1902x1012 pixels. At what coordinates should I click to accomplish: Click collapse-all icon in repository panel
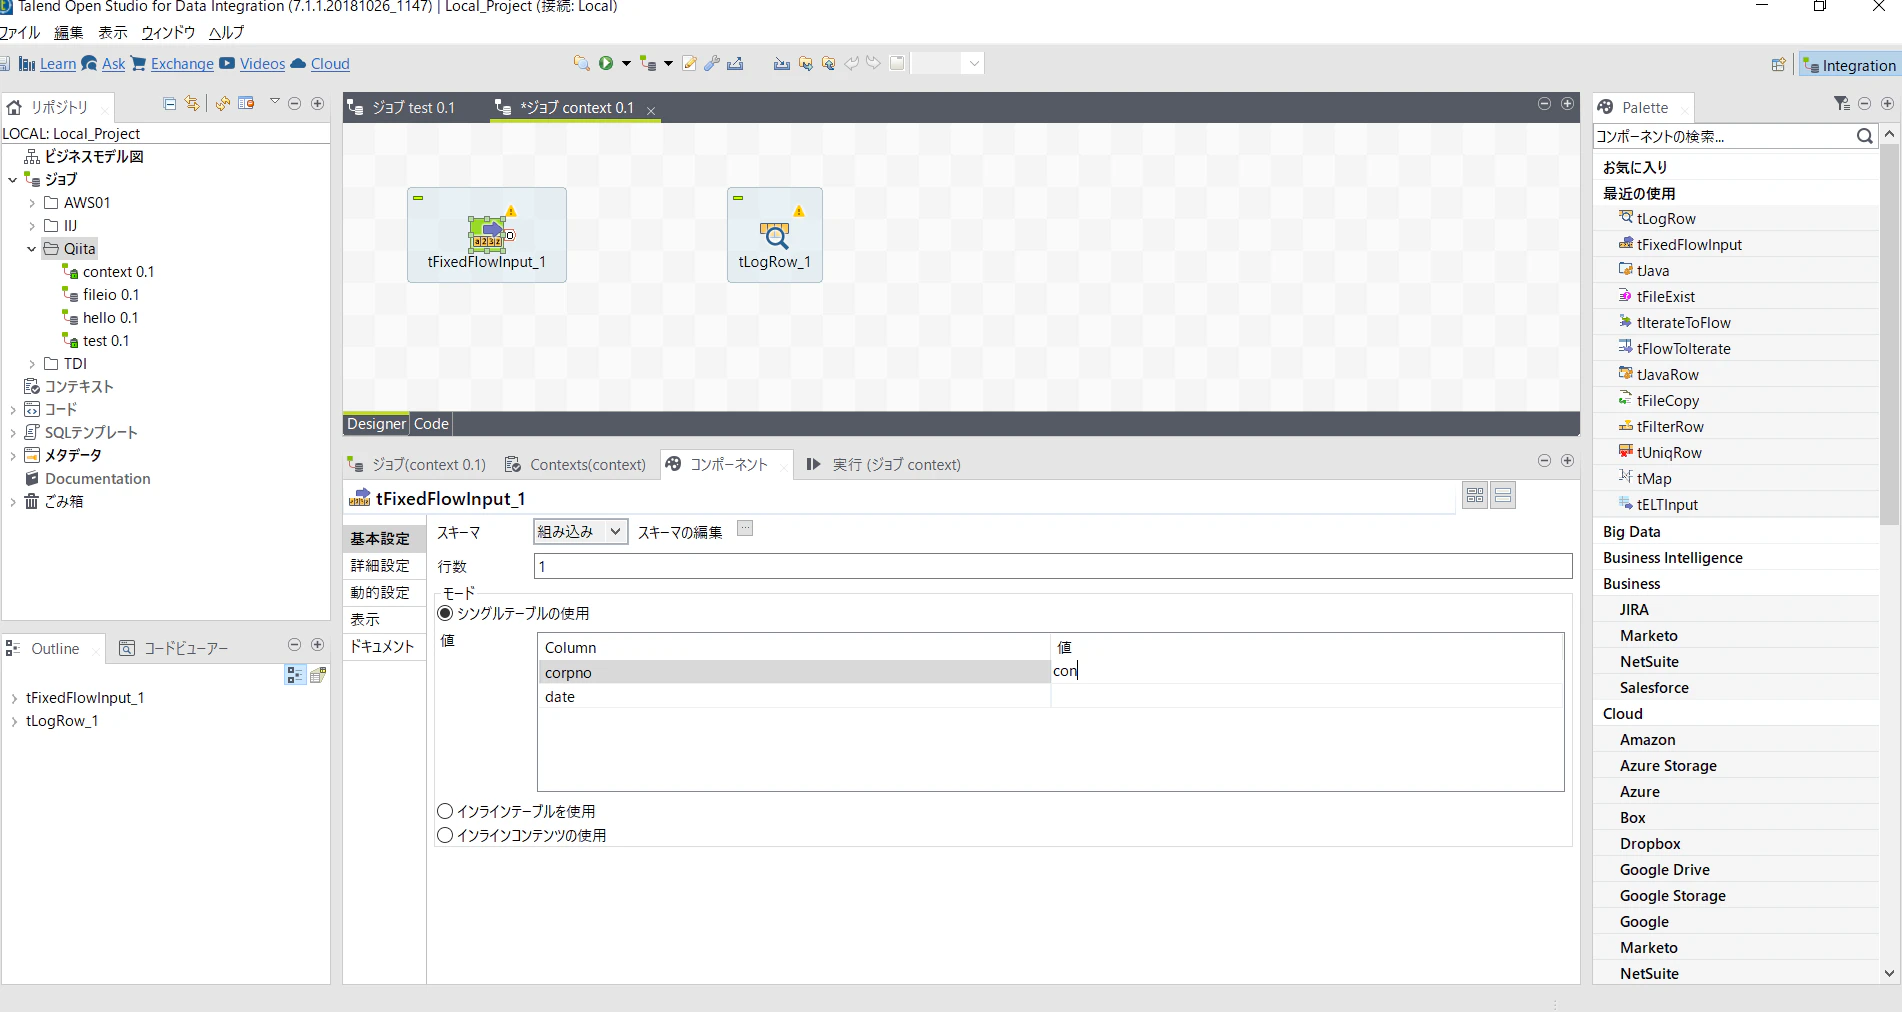pyautogui.click(x=169, y=103)
